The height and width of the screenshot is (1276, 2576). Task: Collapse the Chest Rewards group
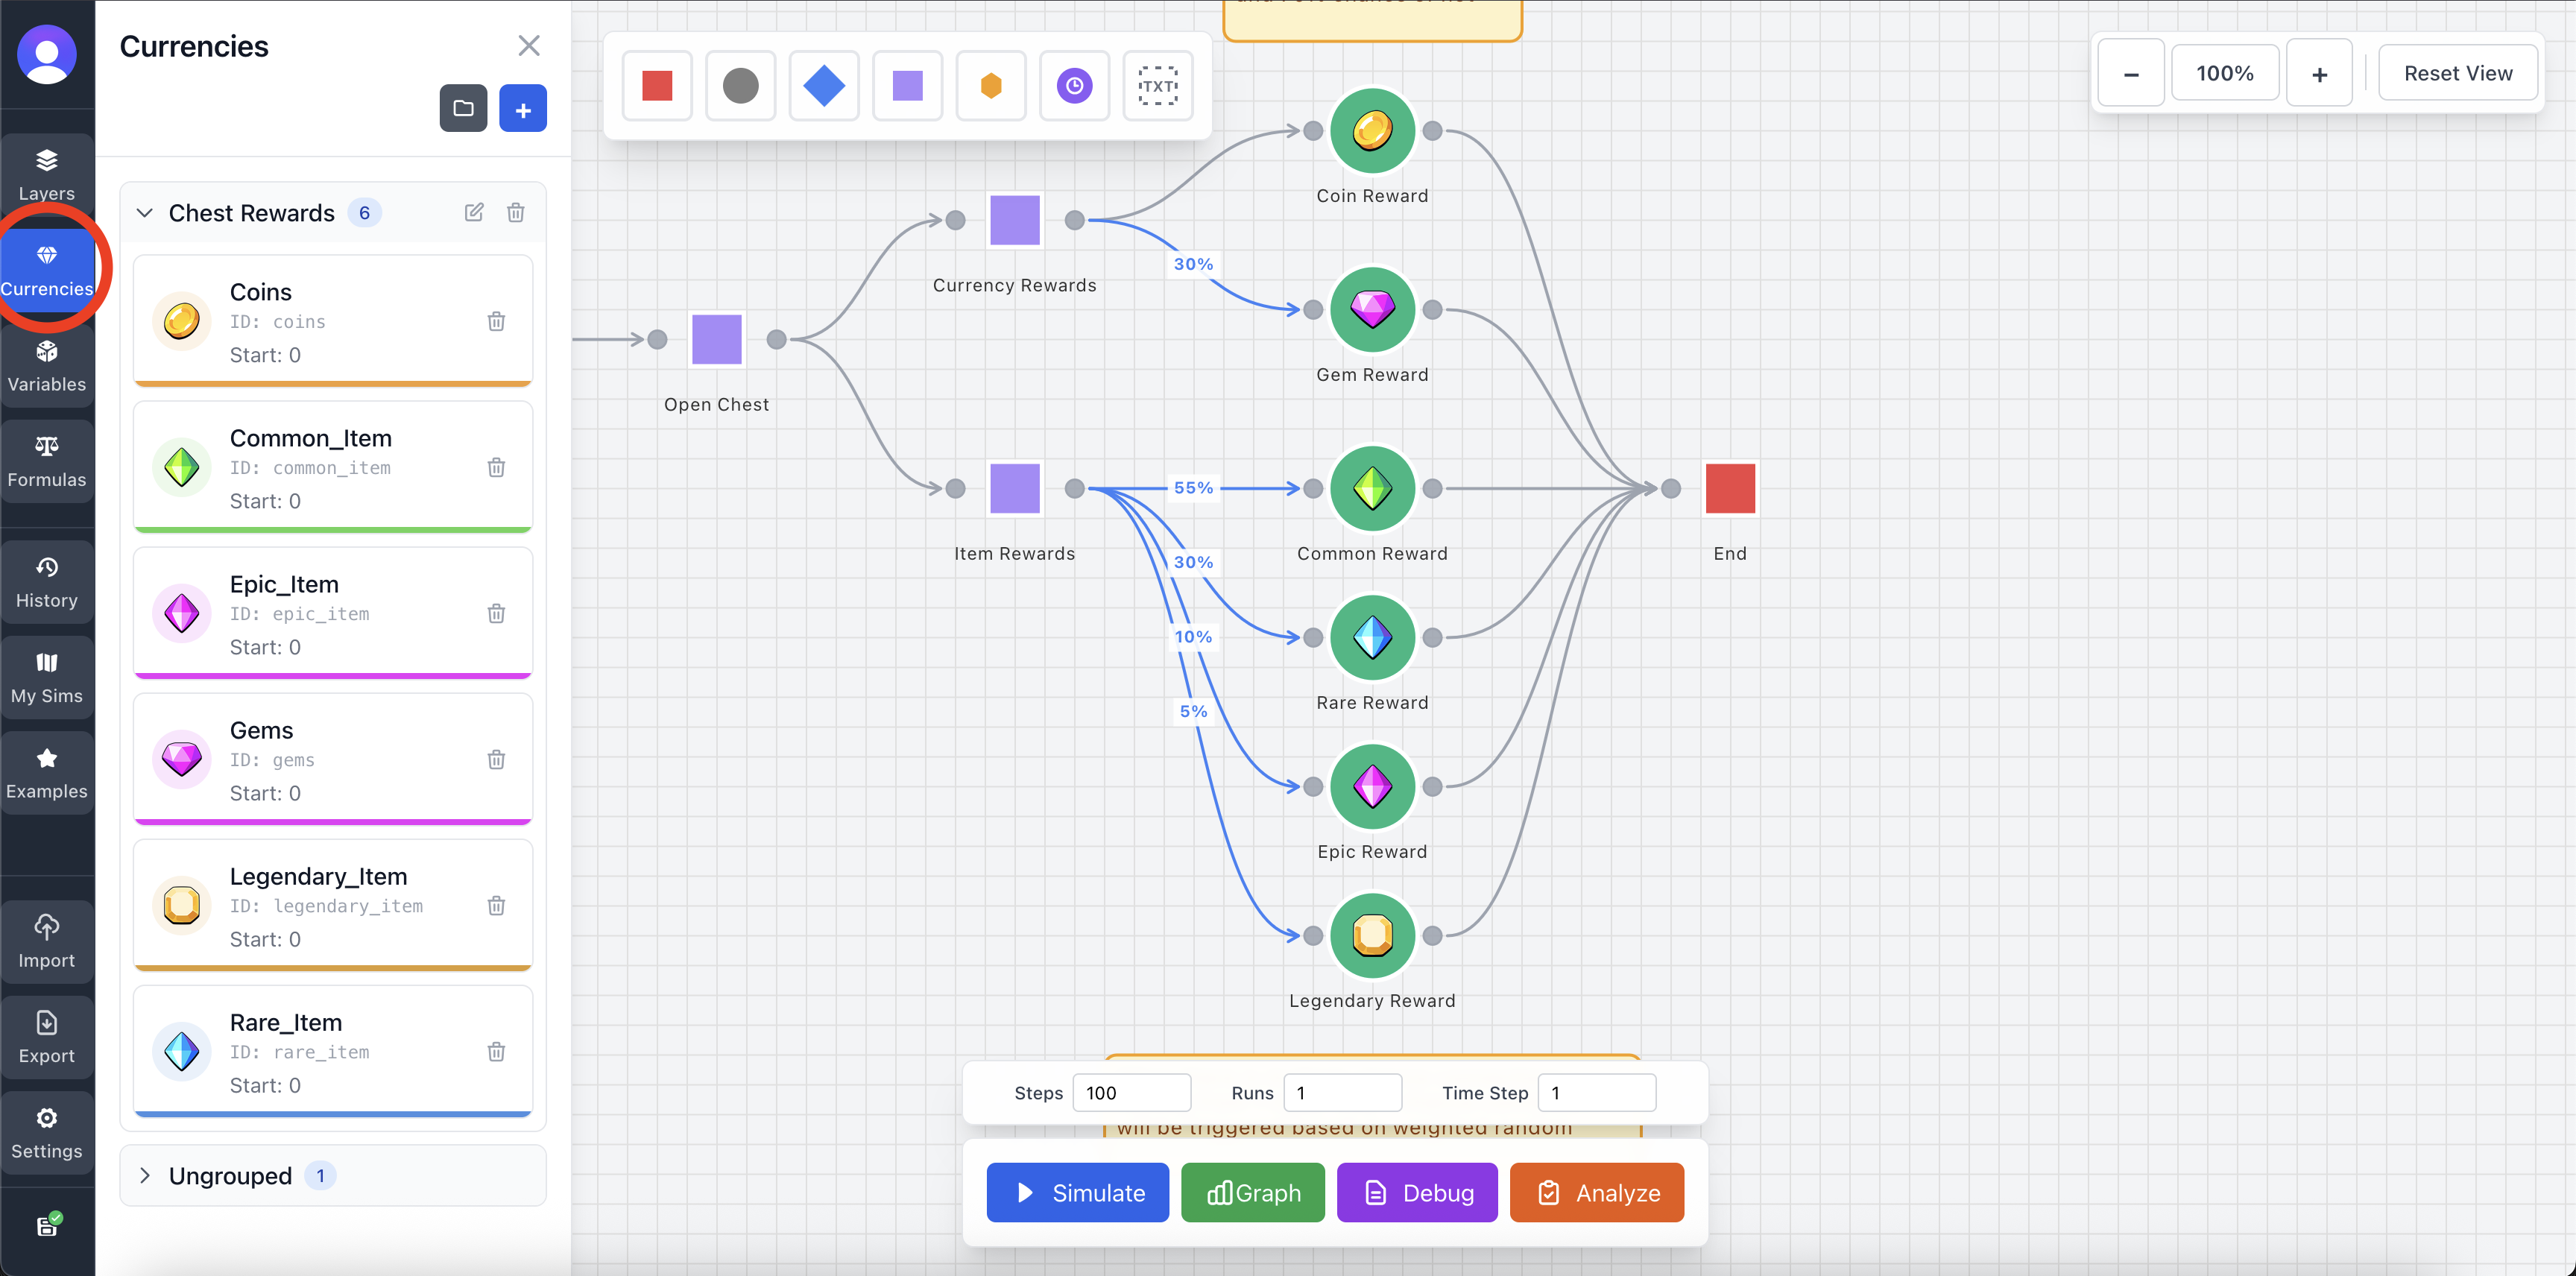tap(145, 212)
